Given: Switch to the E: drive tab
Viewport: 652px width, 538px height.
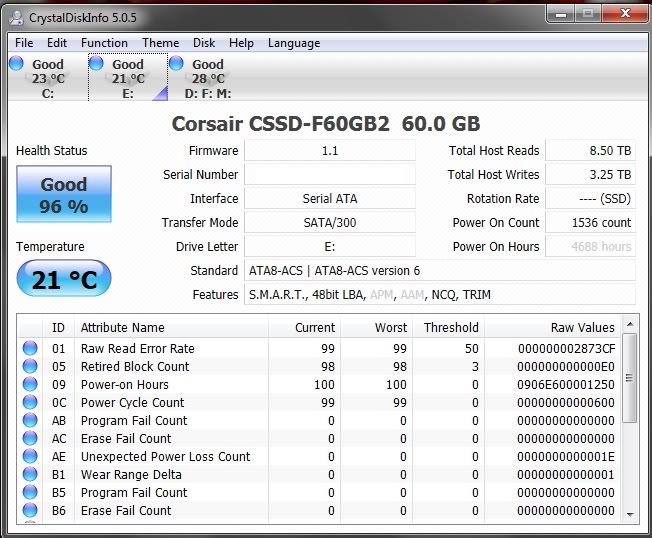Looking at the screenshot, I should click(x=127, y=78).
